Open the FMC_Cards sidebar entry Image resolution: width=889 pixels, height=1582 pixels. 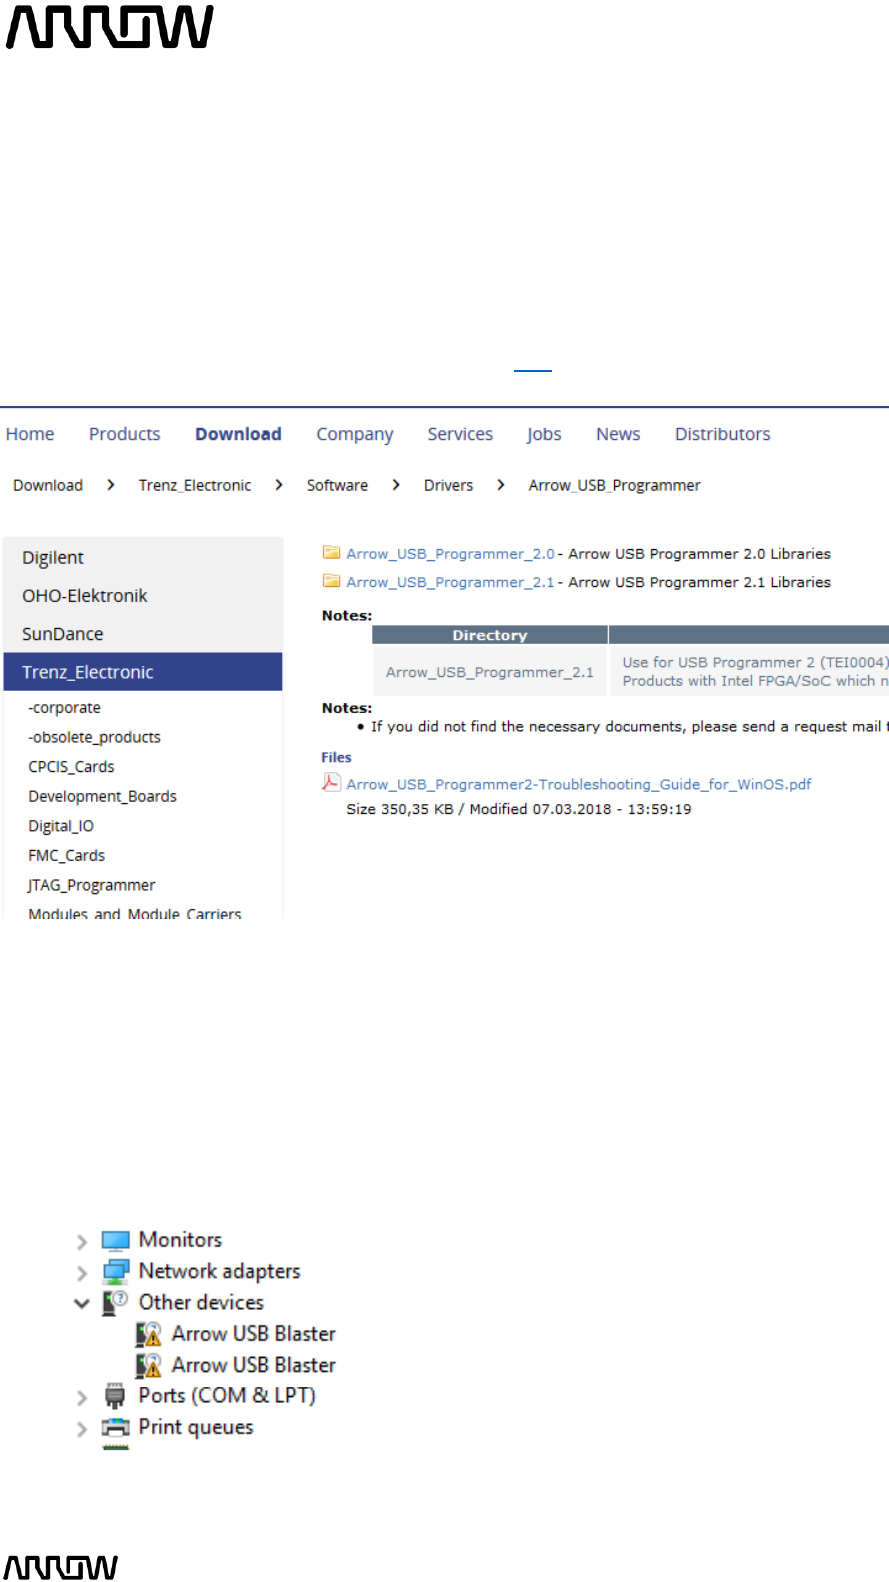tap(67, 855)
